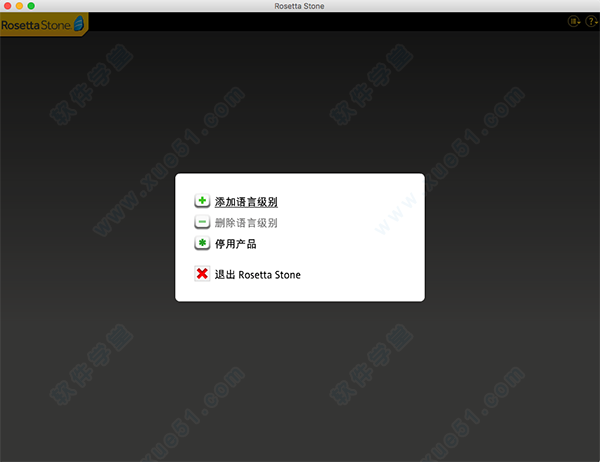This screenshot has width=600, height=462.
Task: Choose 停用产品 to deactivate the product
Action: [235, 244]
